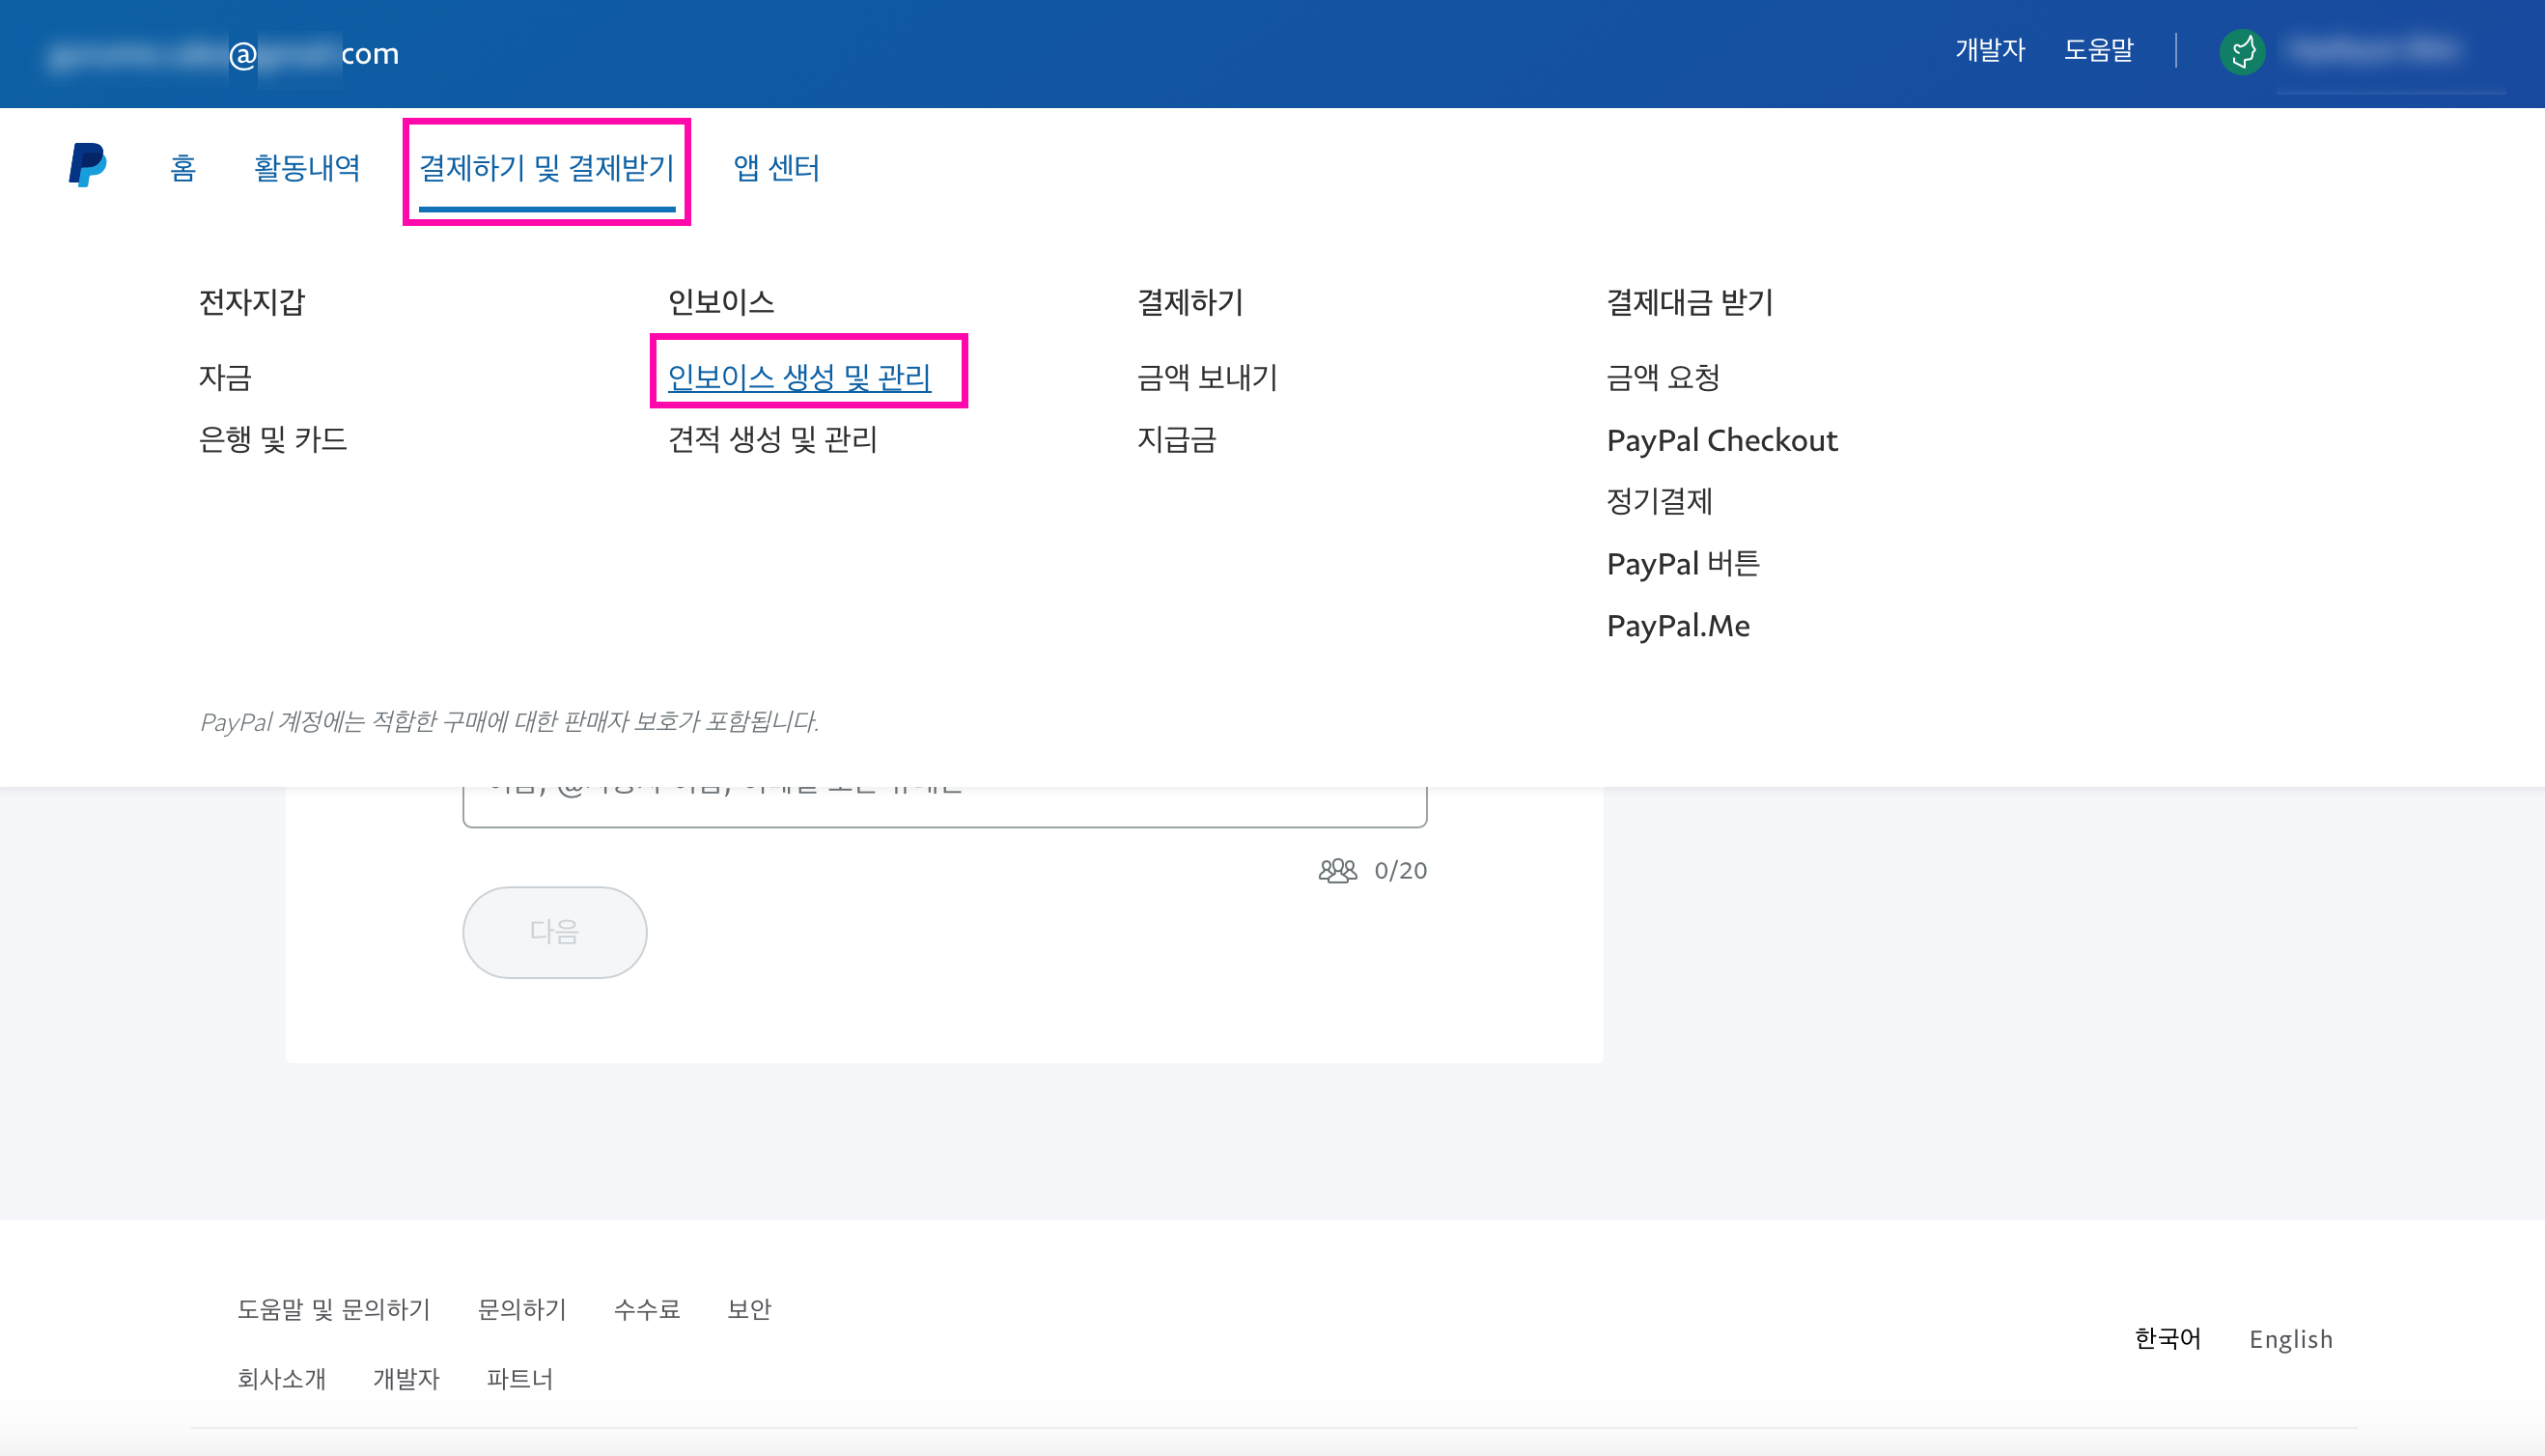This screenshot has height=1456, width=2545.
Task: Open 견적 생성 및 관리
Action: (772, 439)
